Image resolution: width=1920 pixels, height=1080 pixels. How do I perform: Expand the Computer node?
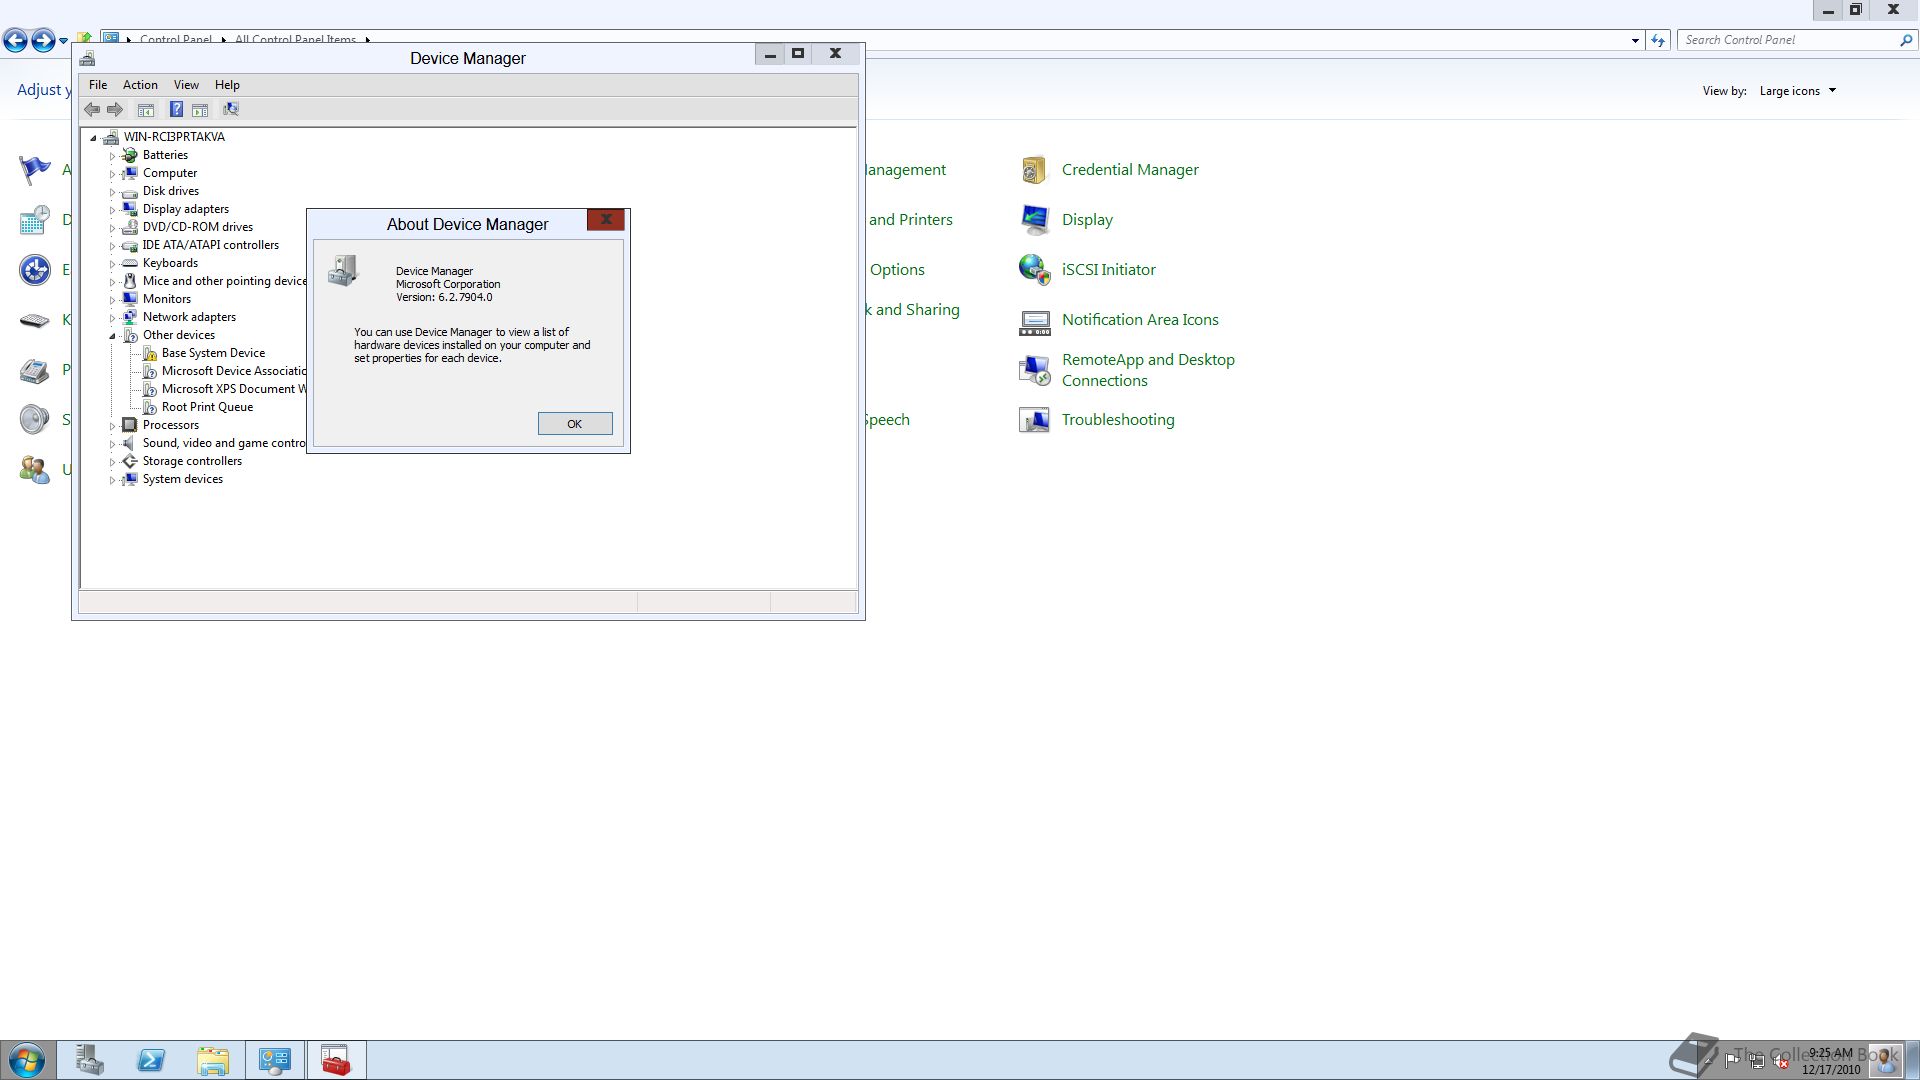pos(112,174)
